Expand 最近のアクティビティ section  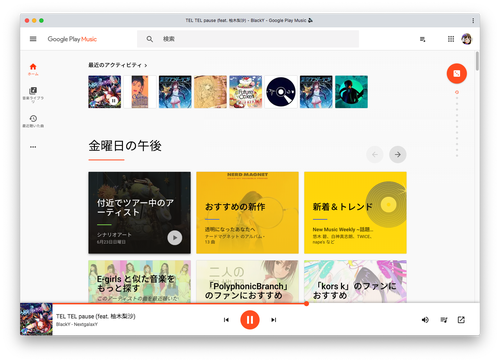coord(118,65)
